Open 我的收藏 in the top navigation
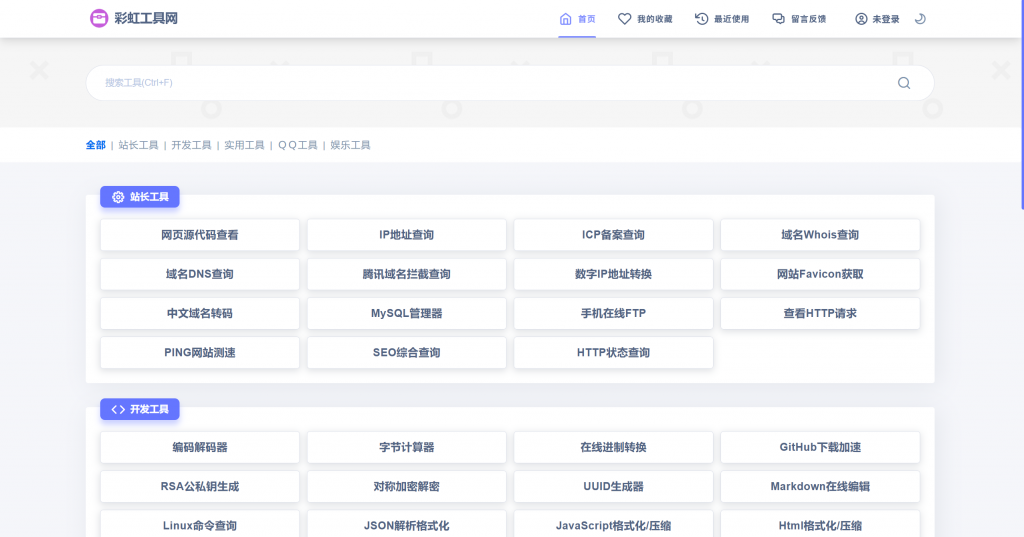The height and width of the screenshot is (537, 1024). [x=645, y=19]
